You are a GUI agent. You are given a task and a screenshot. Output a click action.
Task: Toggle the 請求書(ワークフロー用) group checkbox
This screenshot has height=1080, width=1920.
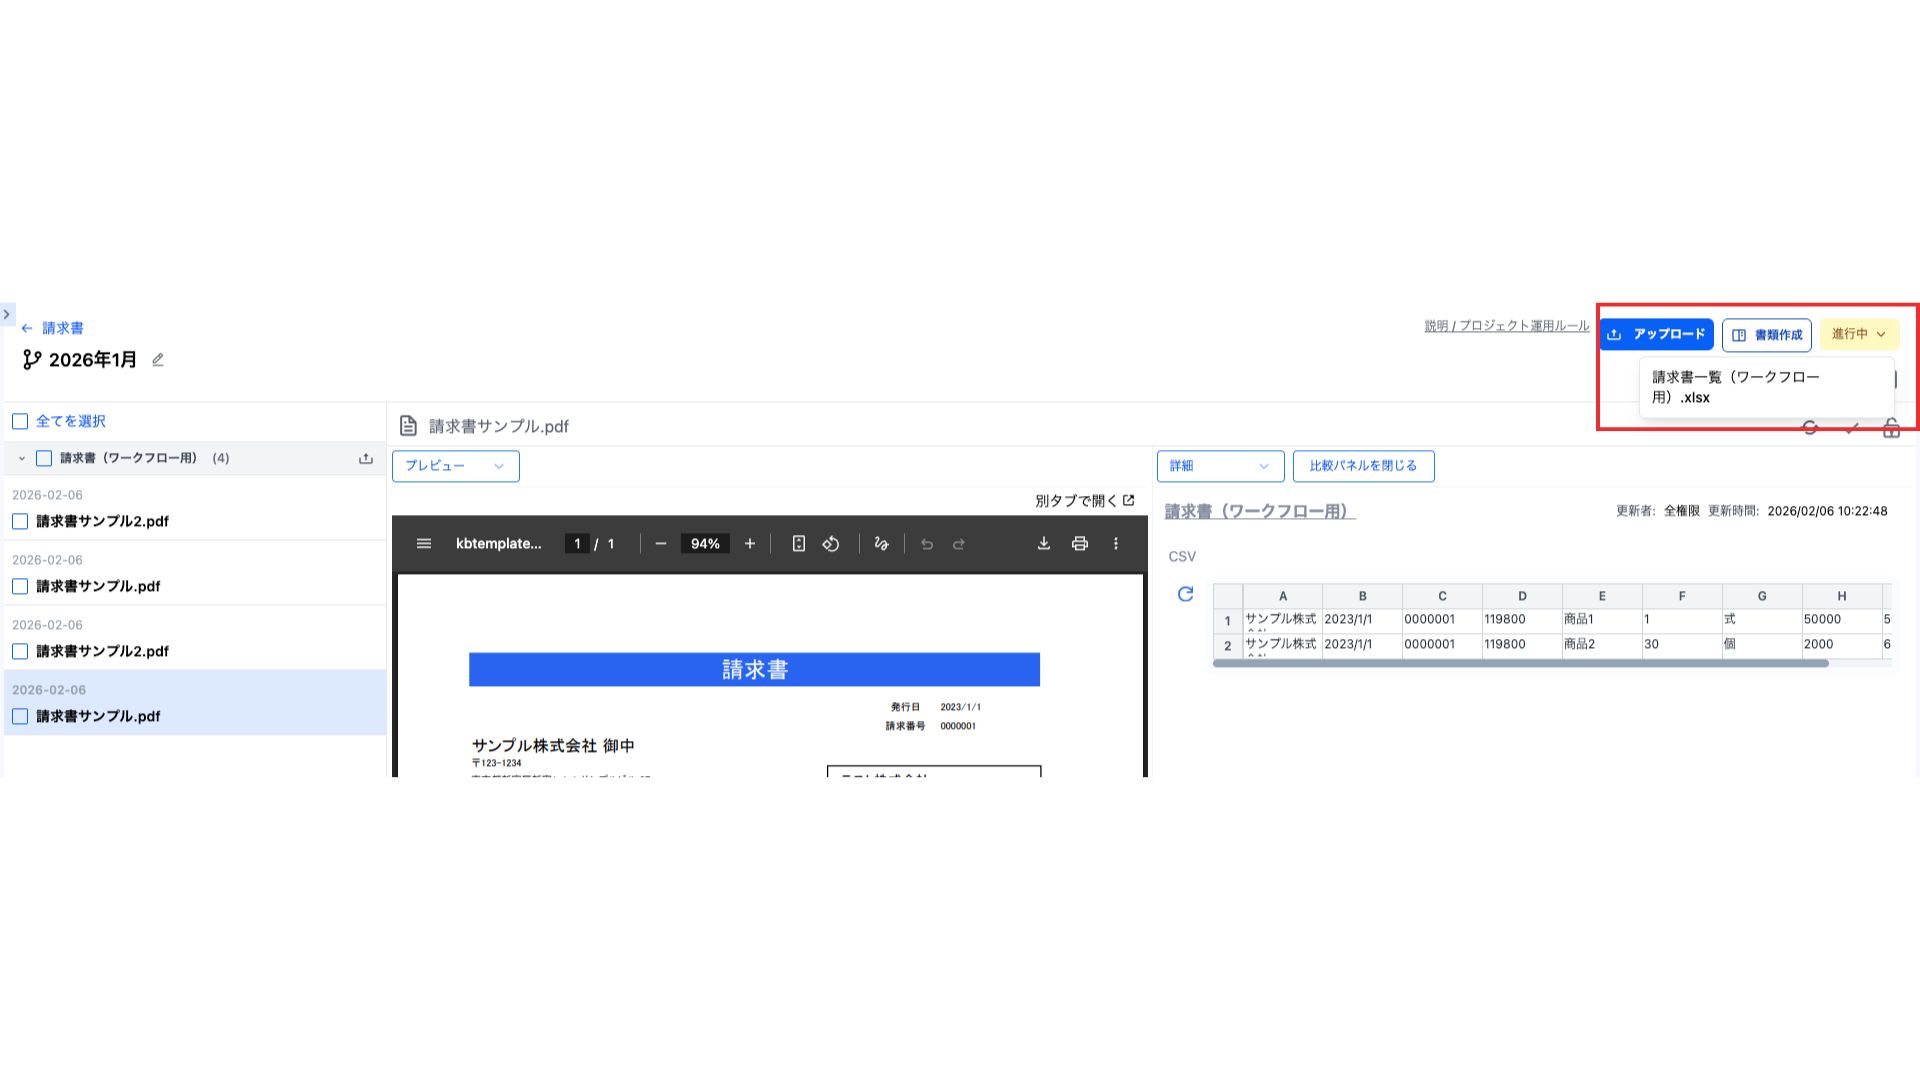click(44, 458)
